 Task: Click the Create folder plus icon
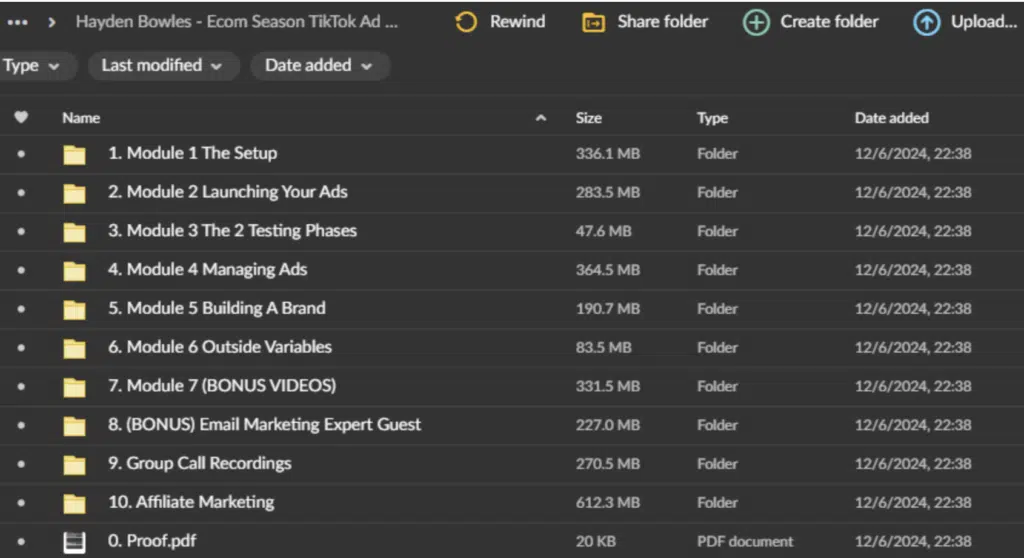(756, 23)
